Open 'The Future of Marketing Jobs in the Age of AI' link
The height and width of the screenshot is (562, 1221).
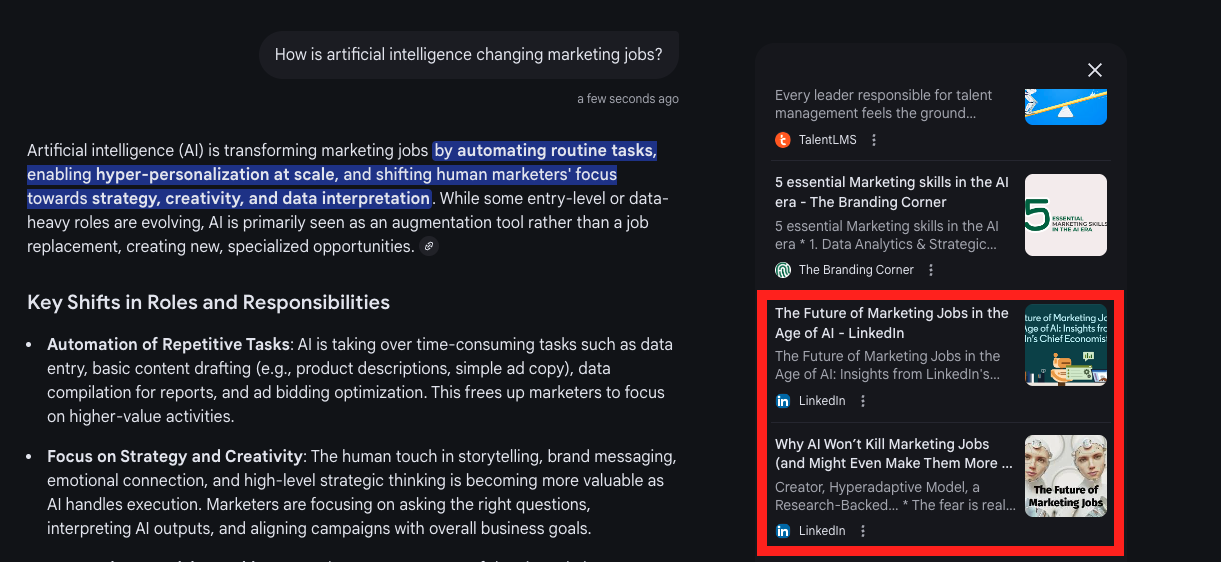pyautogui.click(x=892, y=323)
